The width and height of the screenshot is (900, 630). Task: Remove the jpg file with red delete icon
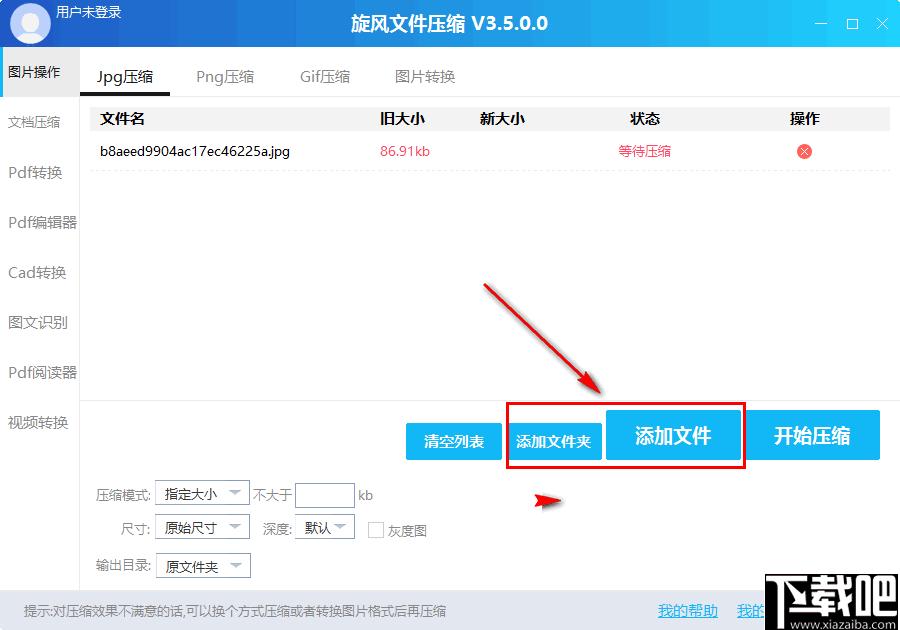[804, 151]
